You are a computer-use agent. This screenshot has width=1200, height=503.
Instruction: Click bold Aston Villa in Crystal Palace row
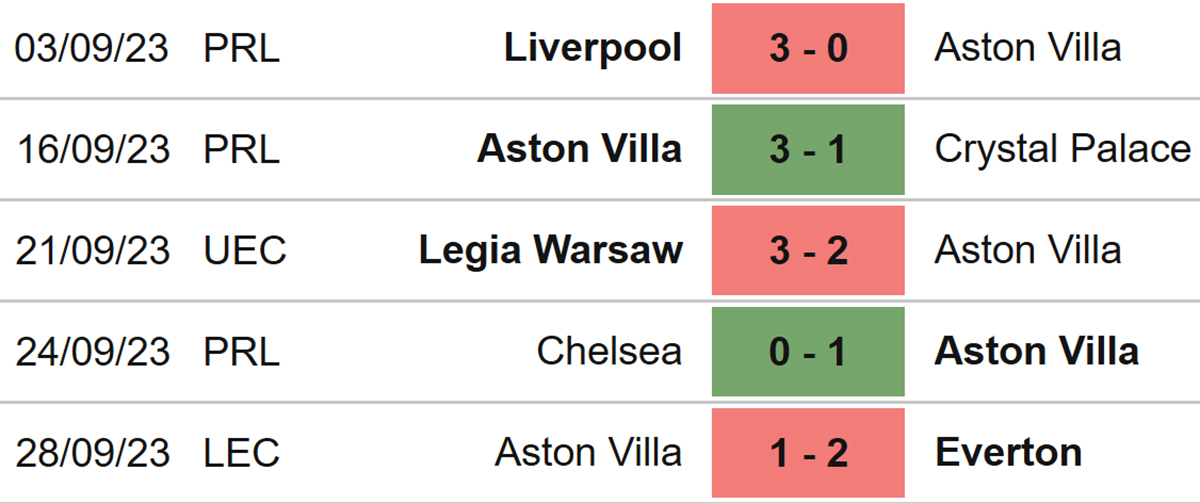click(580, 149)
